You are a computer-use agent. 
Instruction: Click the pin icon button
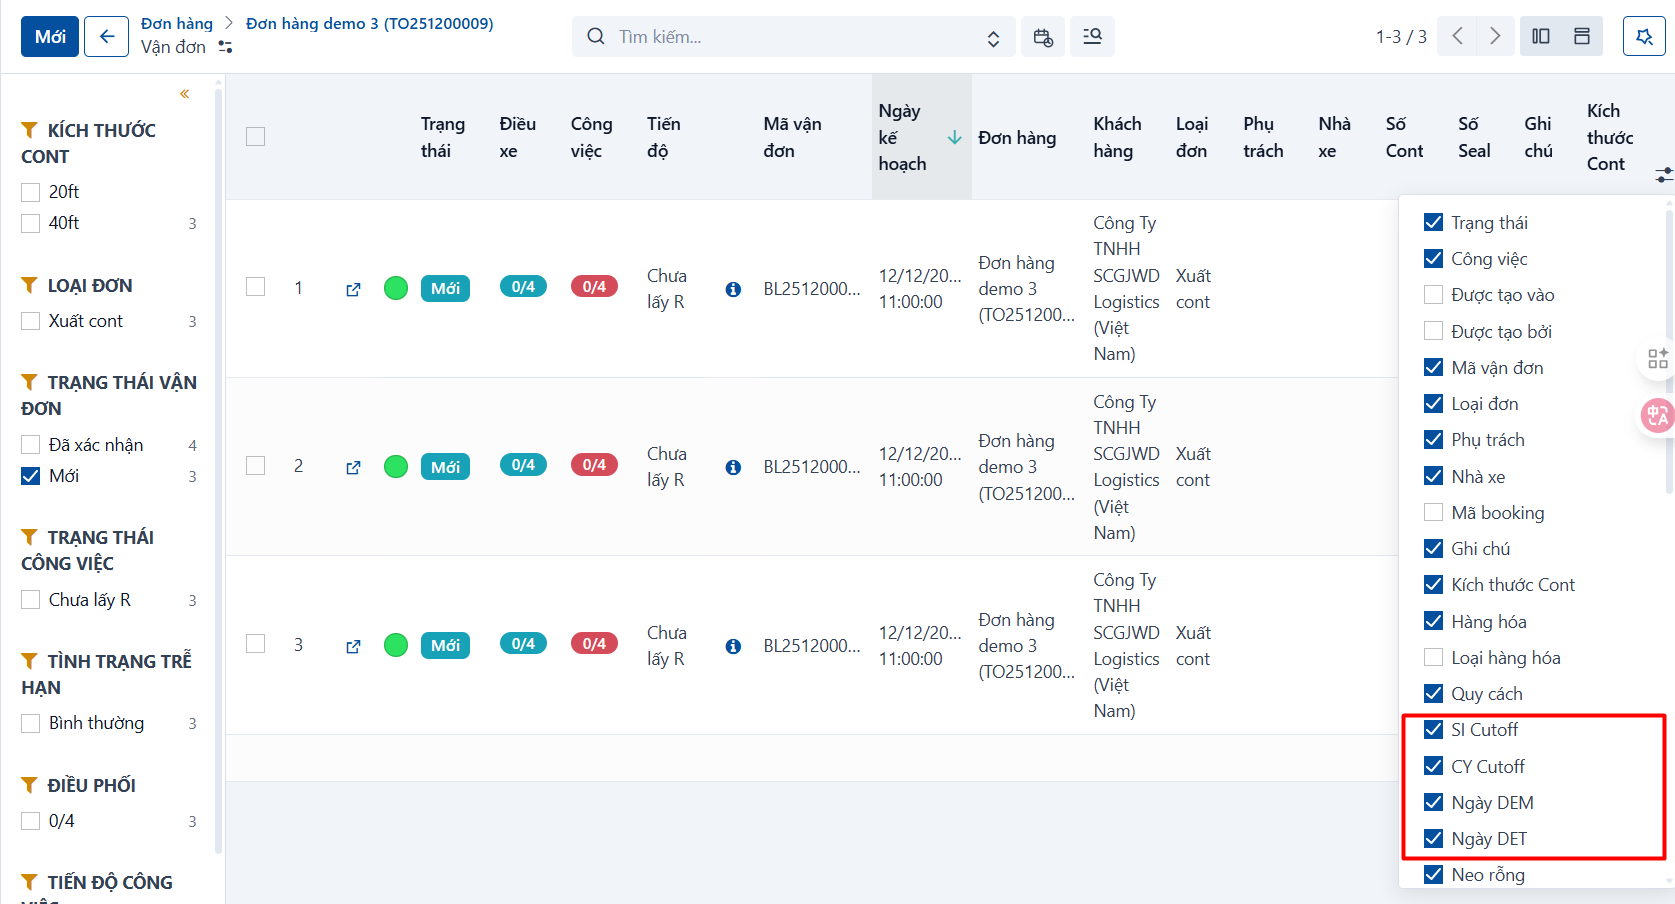(1644, 36)
